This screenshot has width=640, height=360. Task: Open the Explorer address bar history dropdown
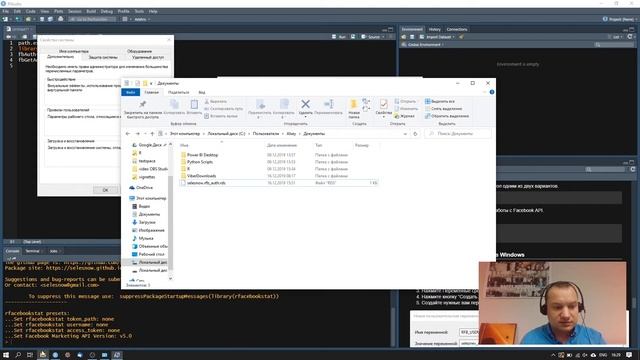(405, 134)
